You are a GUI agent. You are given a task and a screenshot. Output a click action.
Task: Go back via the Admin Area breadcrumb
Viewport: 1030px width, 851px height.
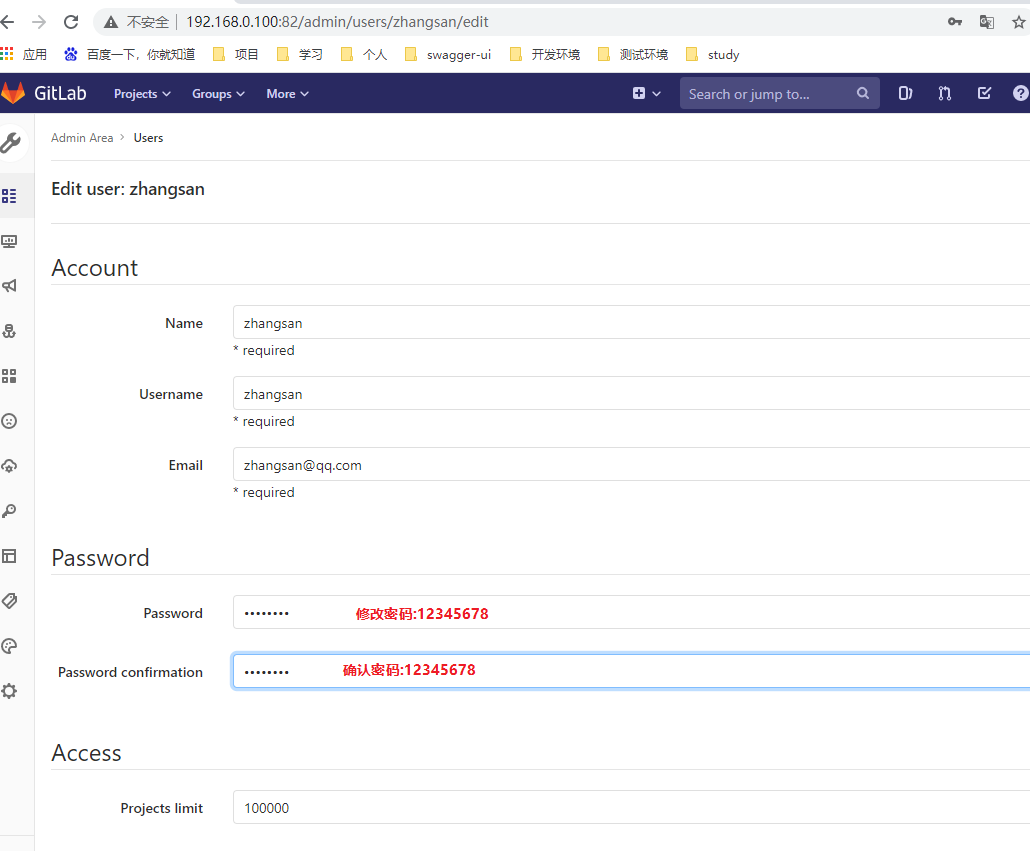tap(82, 137)
